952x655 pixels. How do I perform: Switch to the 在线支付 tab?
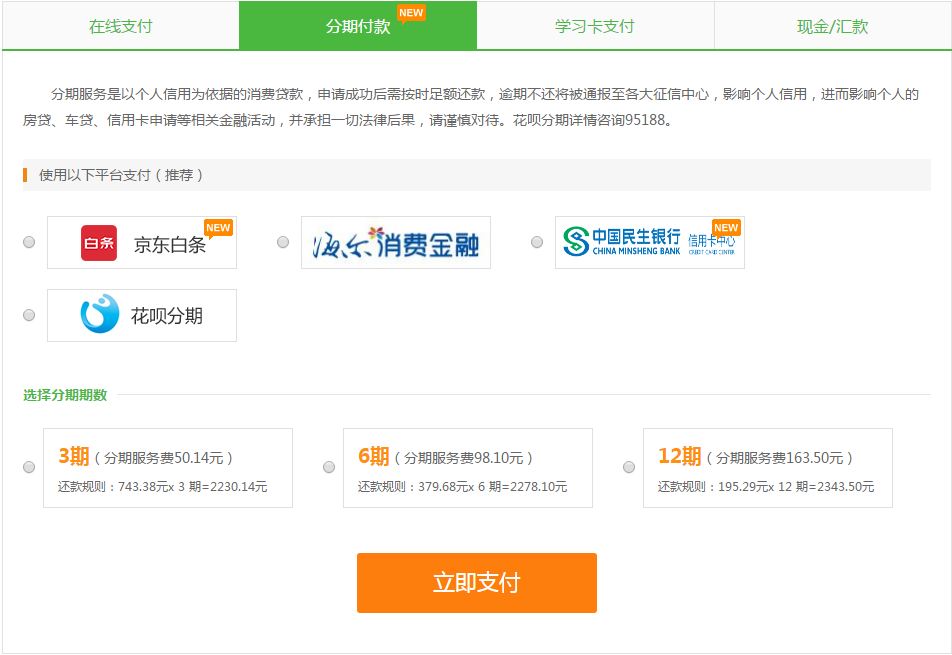tap(120, 26)
